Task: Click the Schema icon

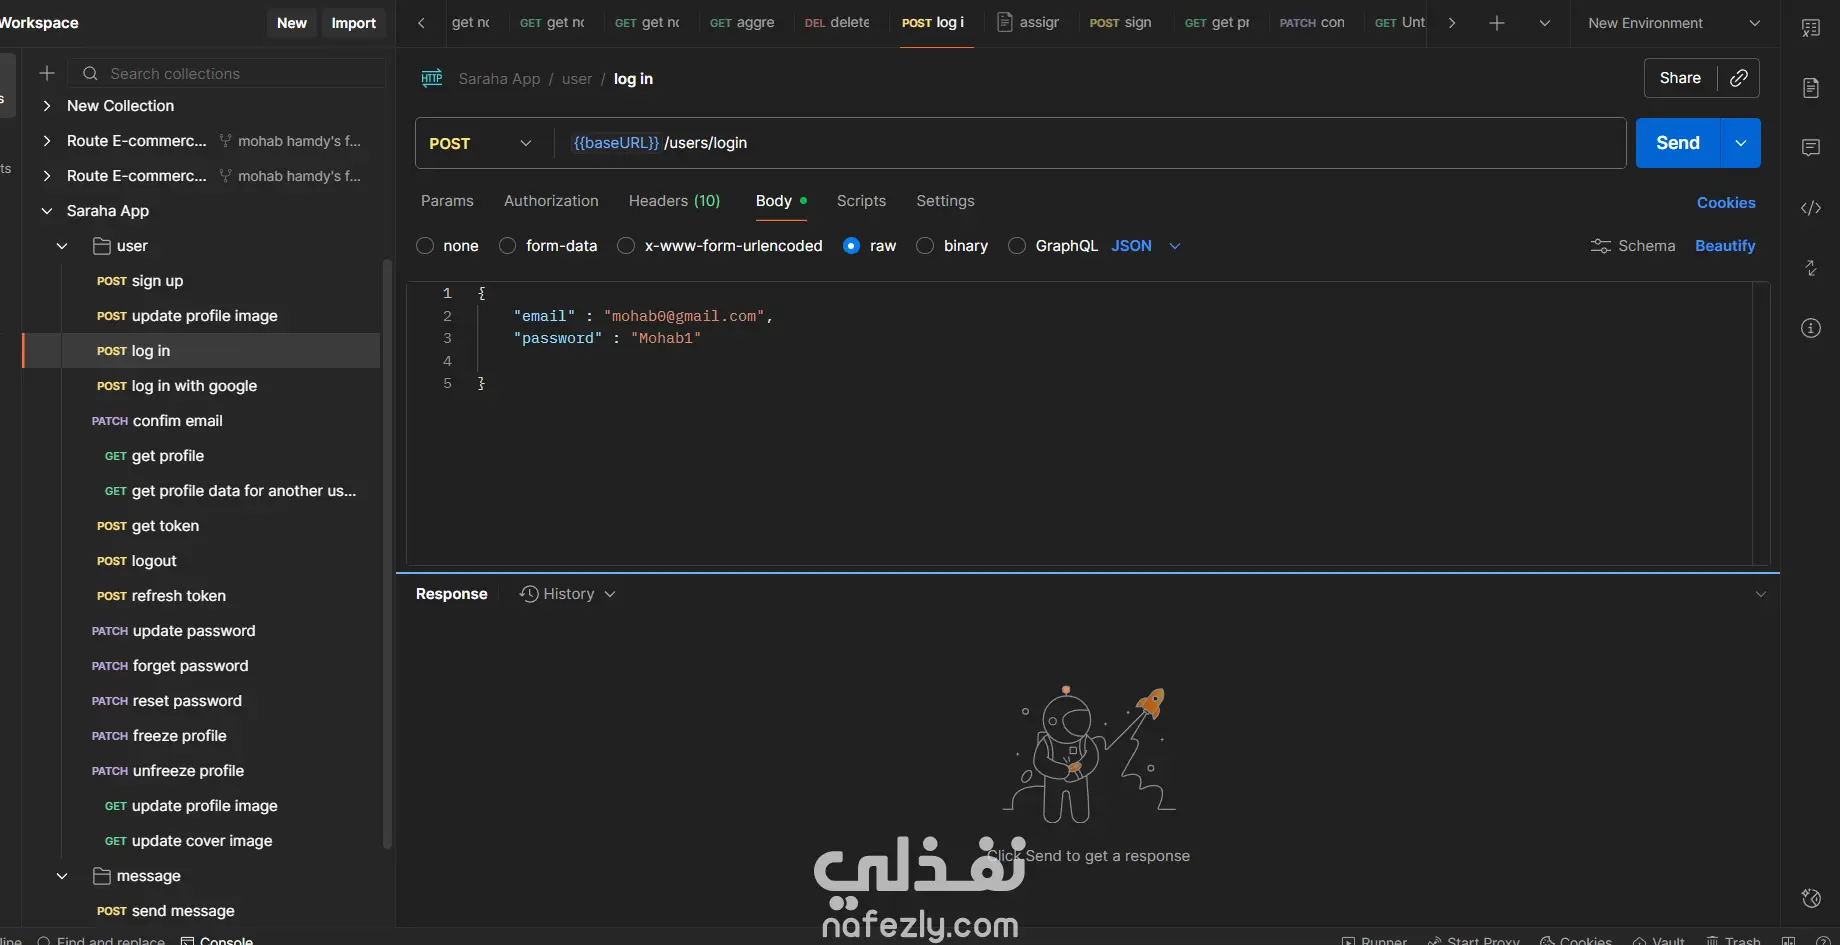Action: click(x=1601, y=246)
